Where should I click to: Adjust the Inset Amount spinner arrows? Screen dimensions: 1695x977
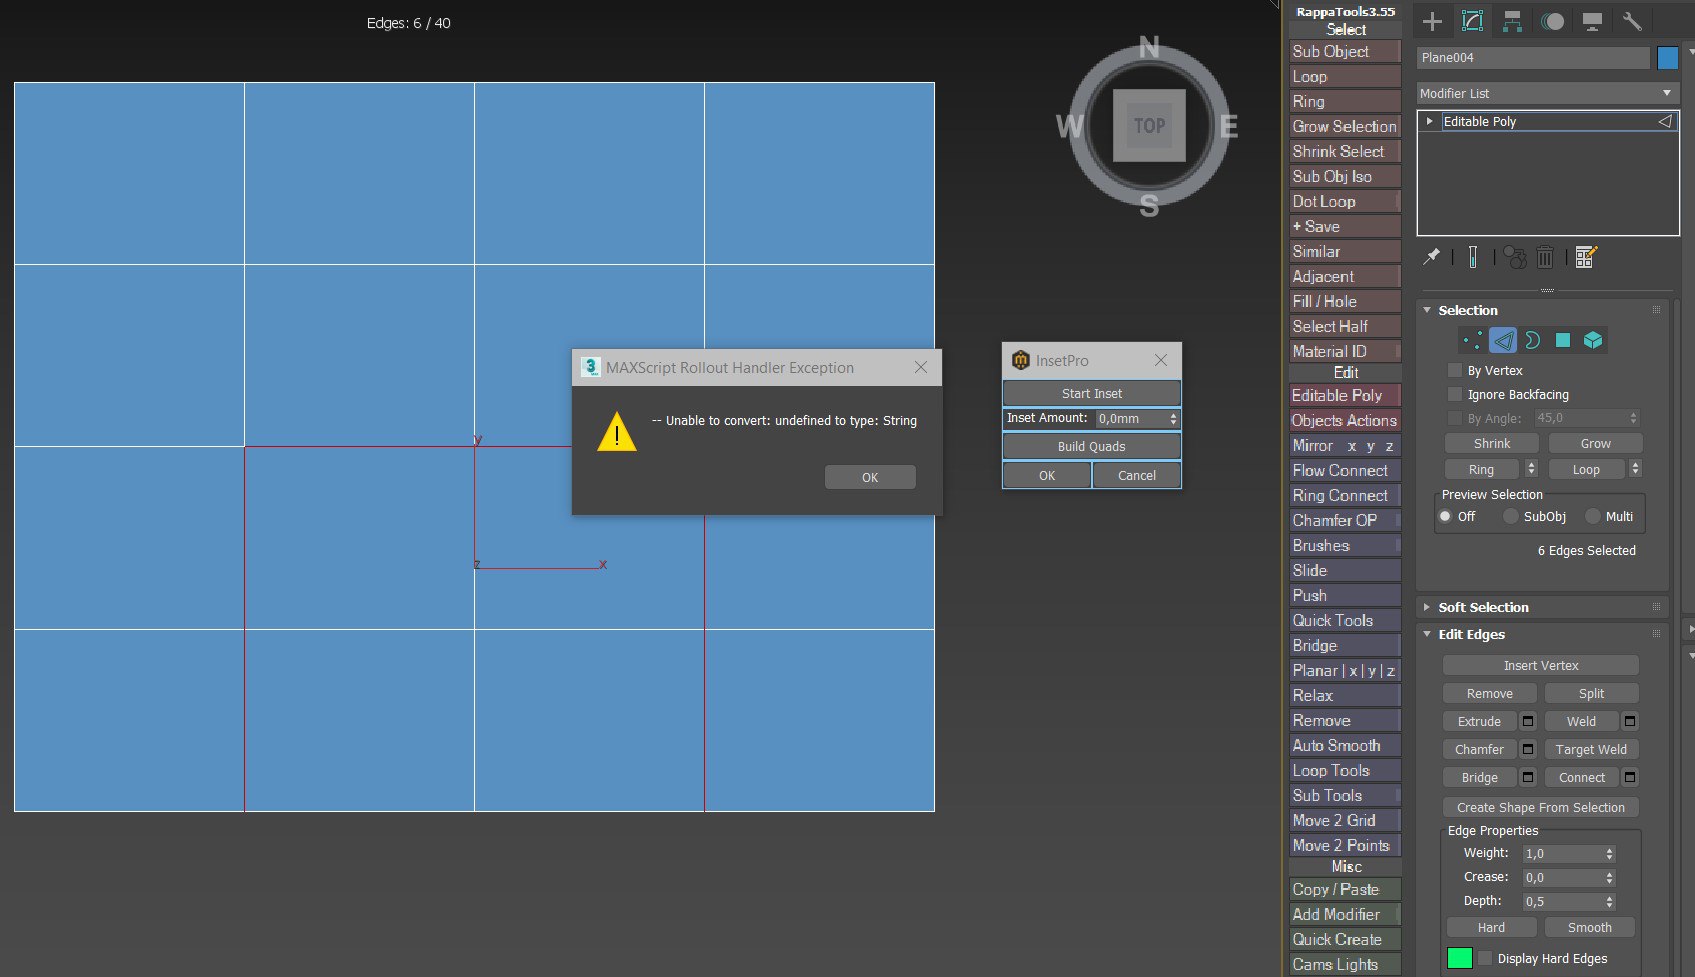coord(1173,419)
